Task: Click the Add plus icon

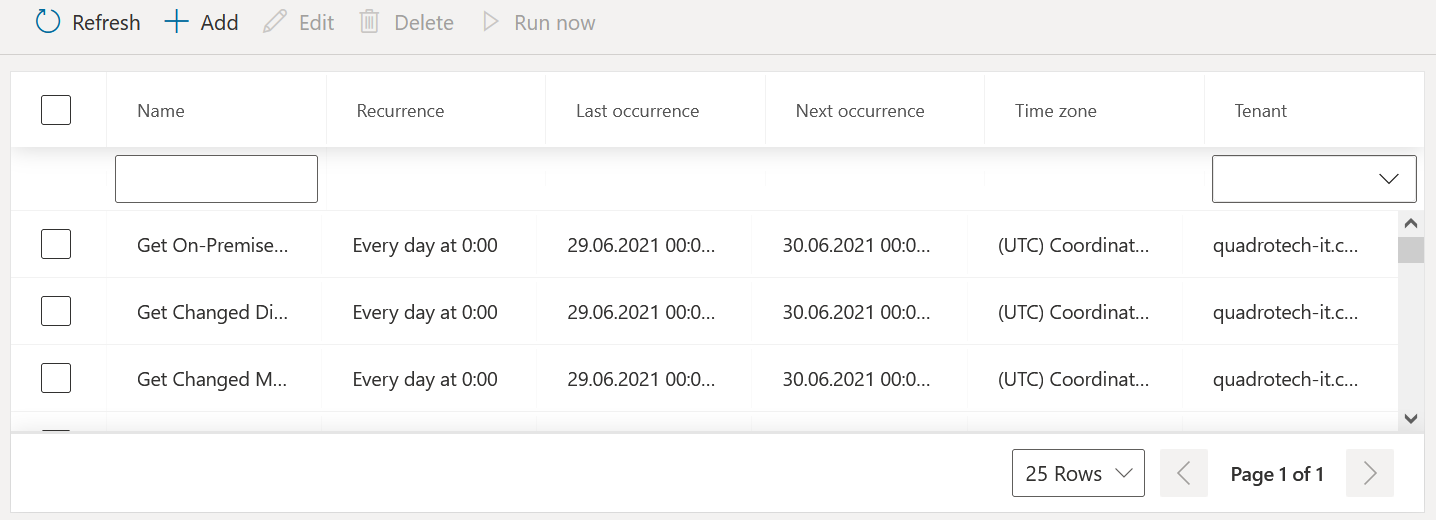Action: click(x=176, y=22)
